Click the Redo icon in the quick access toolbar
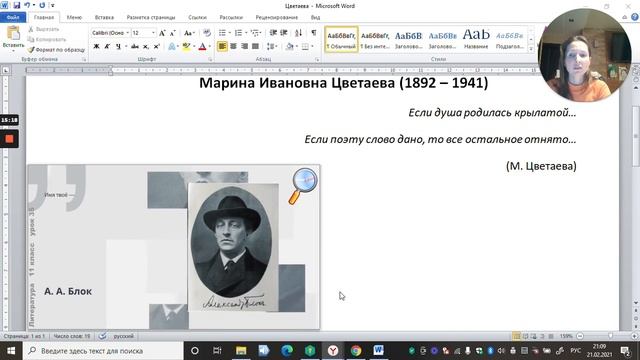Viewport: 640px width, 360px height. click(42, 6)
